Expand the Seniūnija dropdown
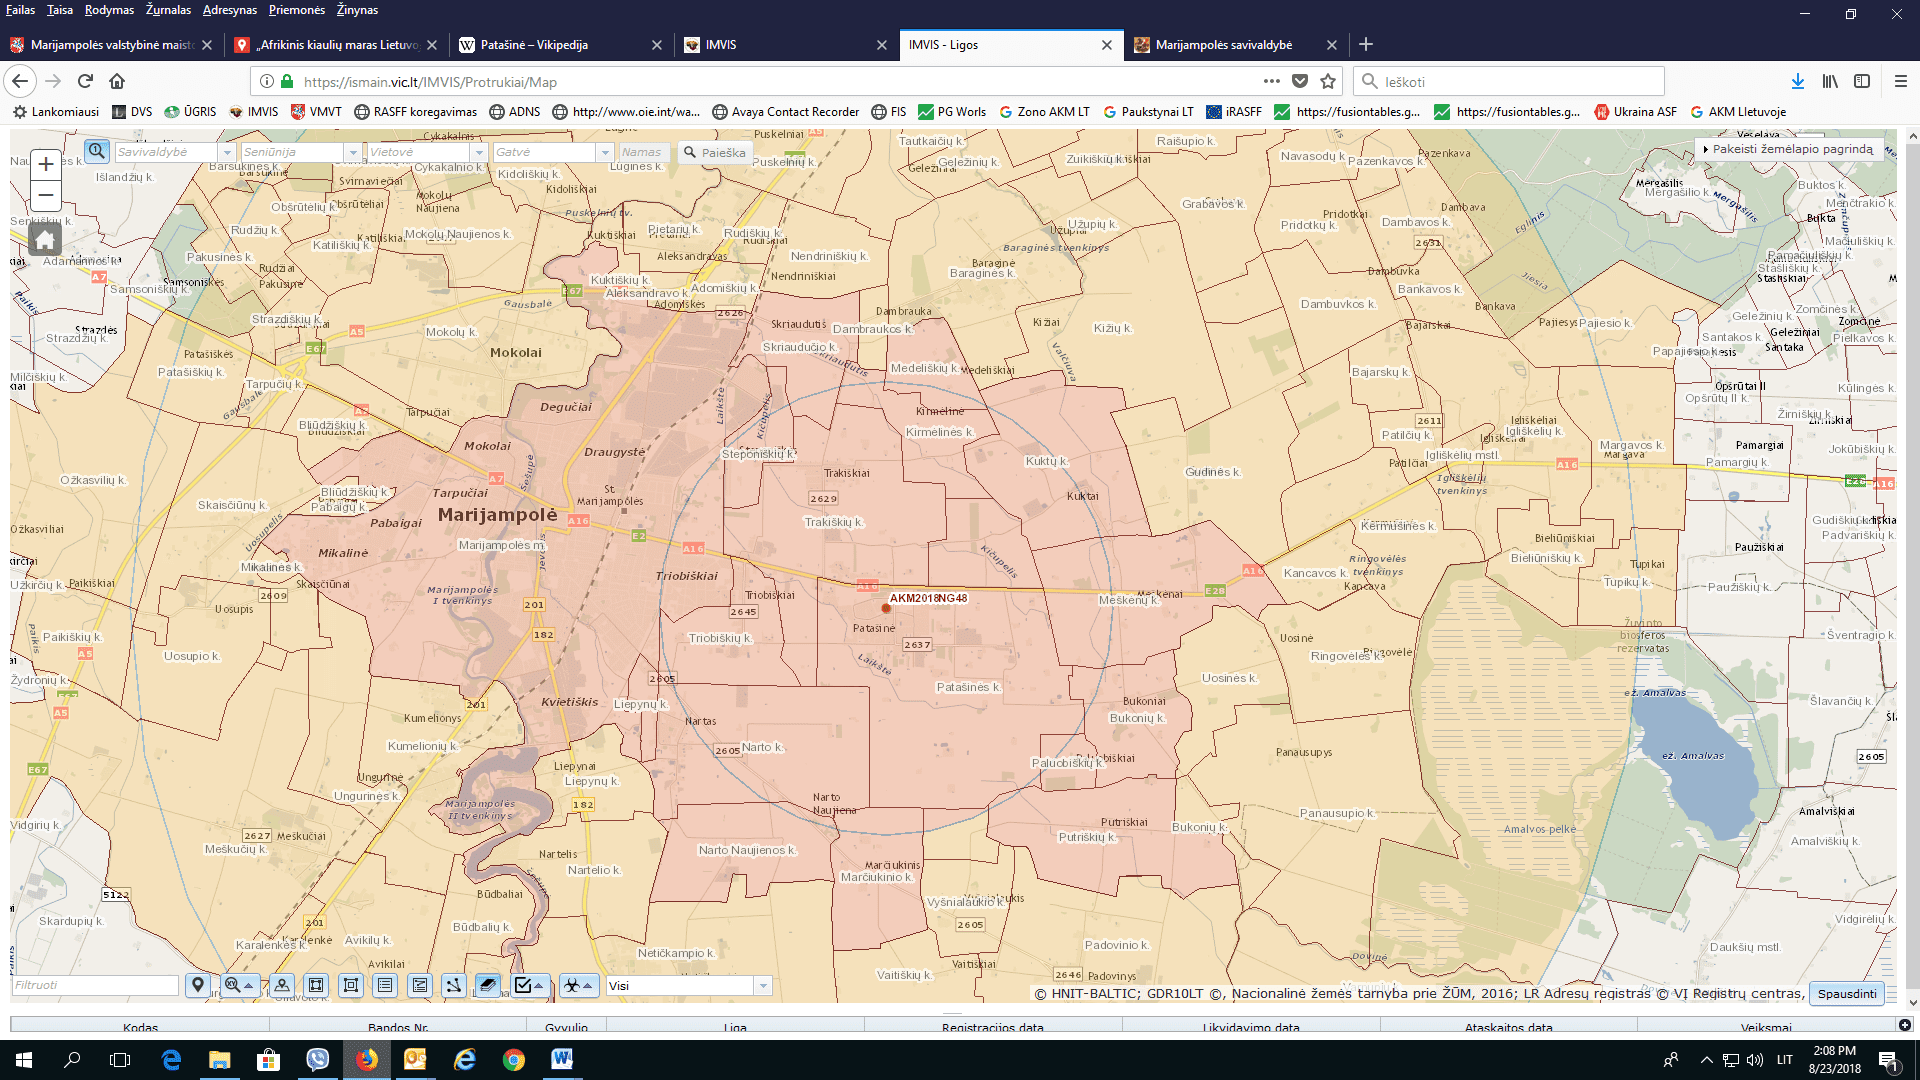 click(x=352, y=152)
